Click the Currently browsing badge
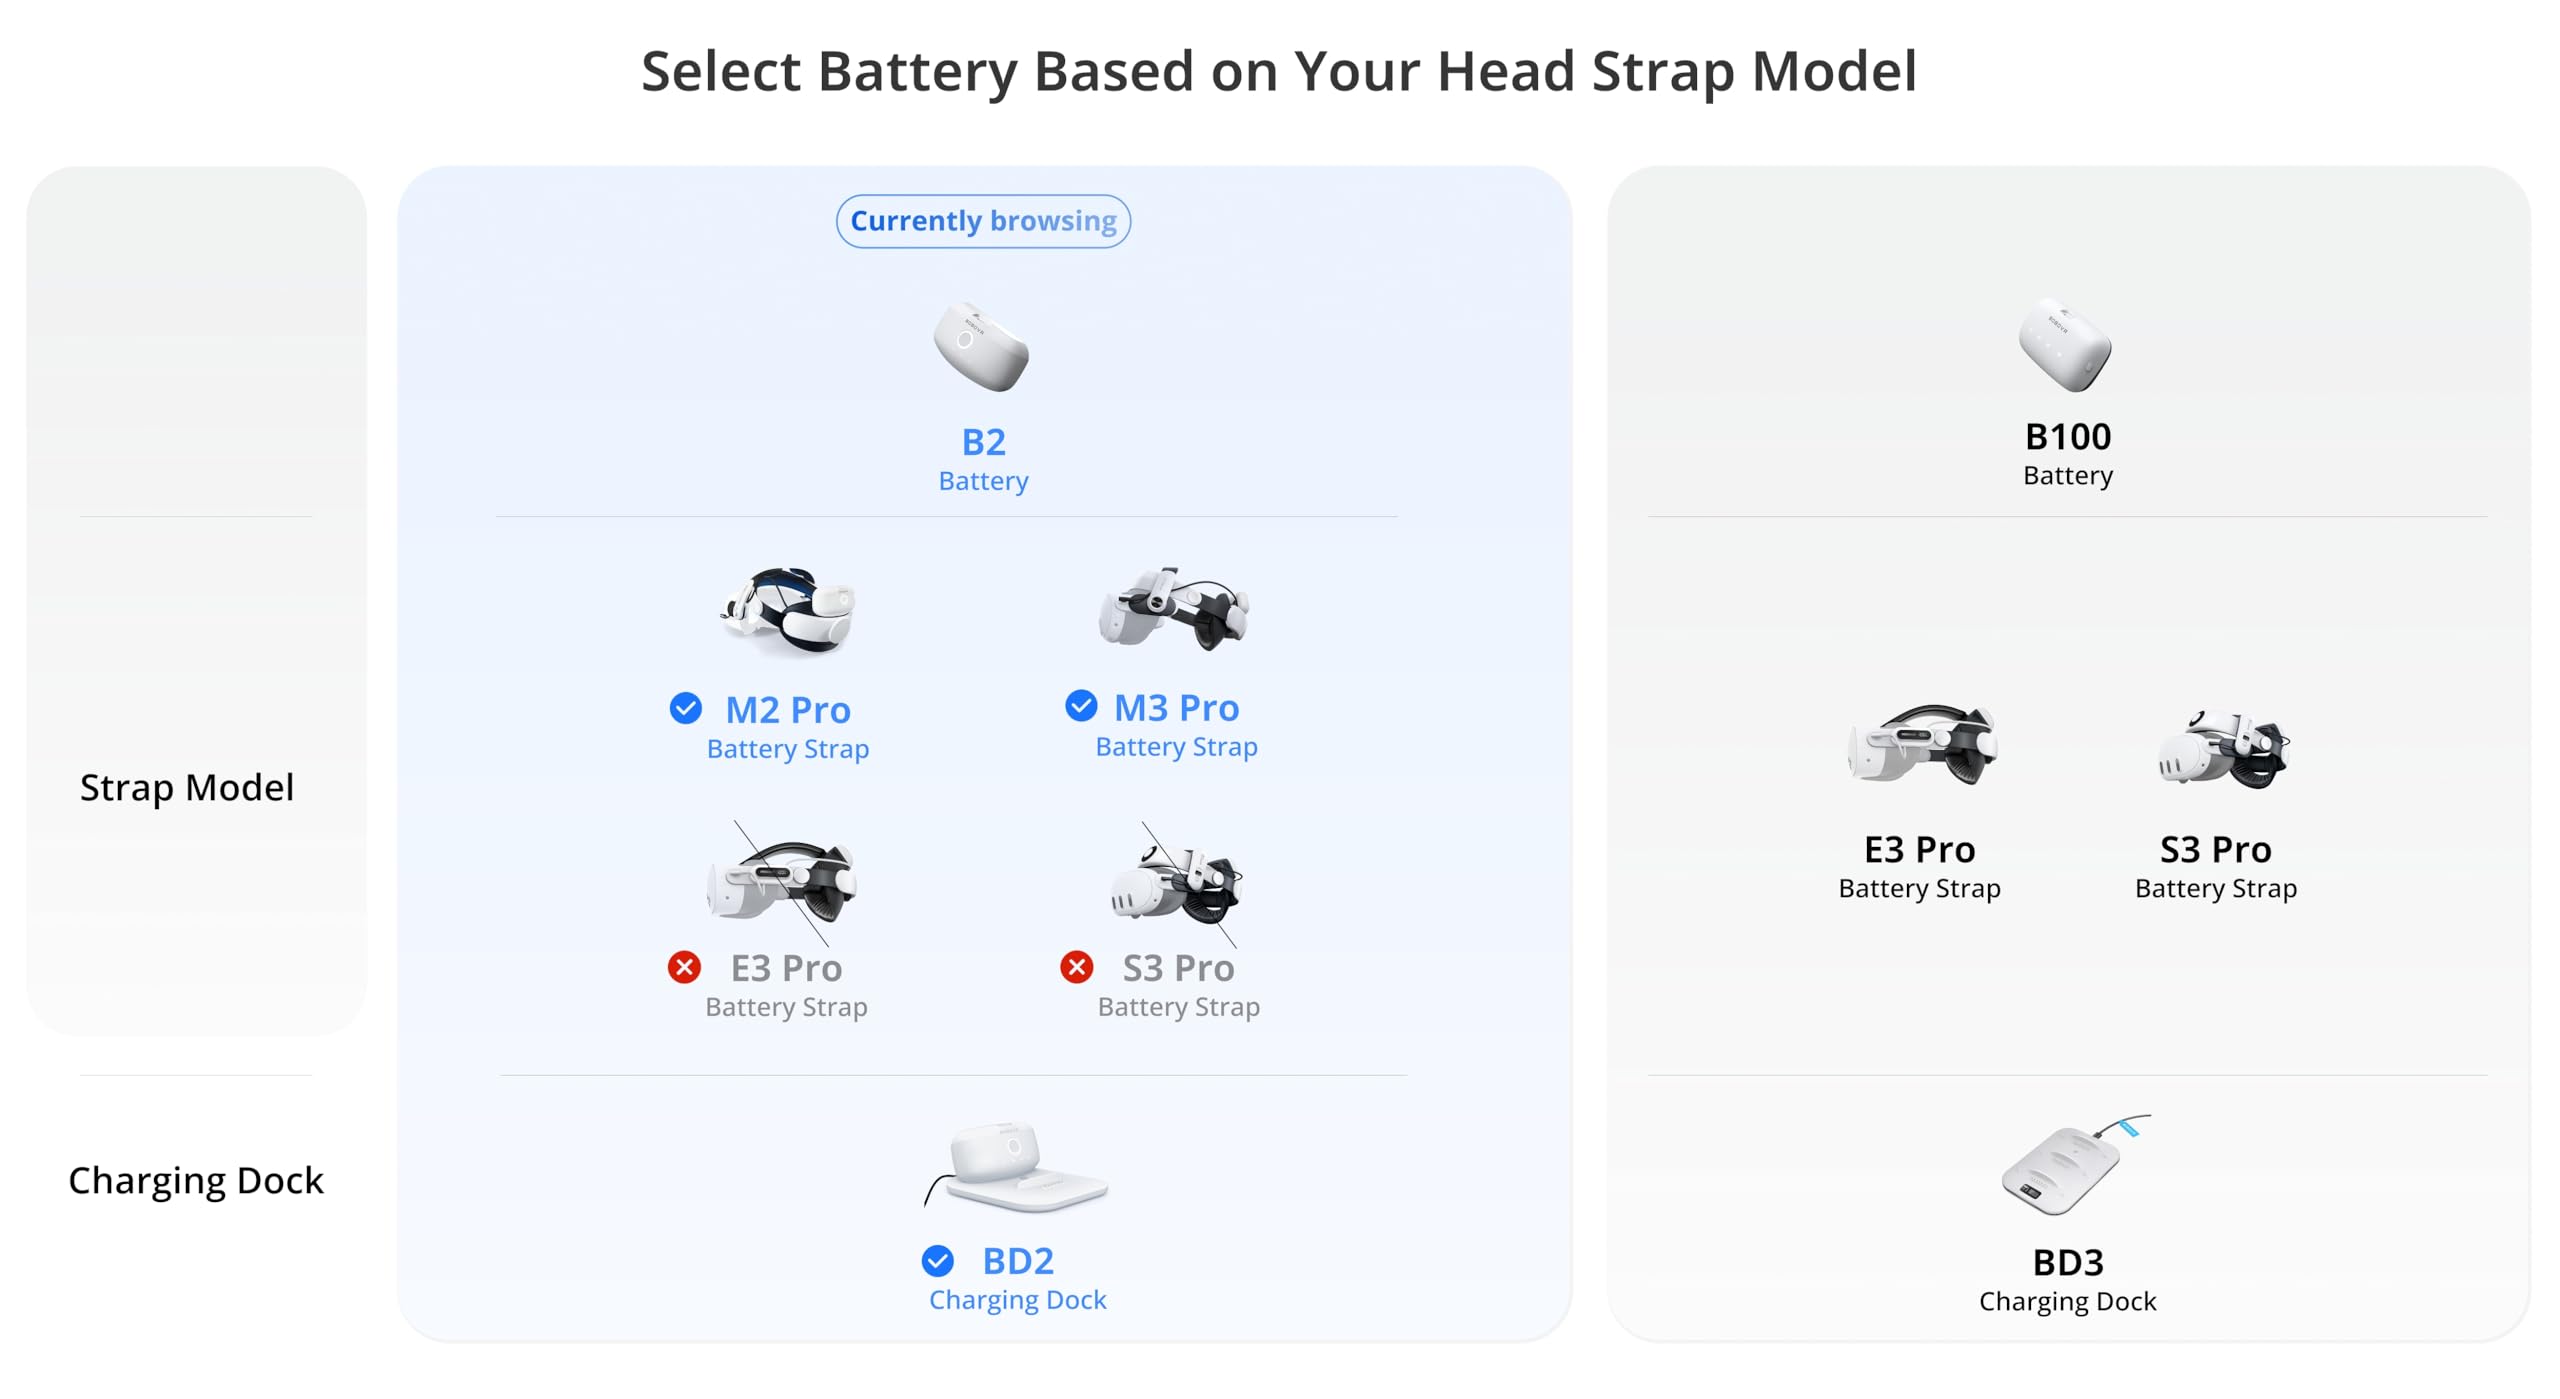 [x=983, y=221]
